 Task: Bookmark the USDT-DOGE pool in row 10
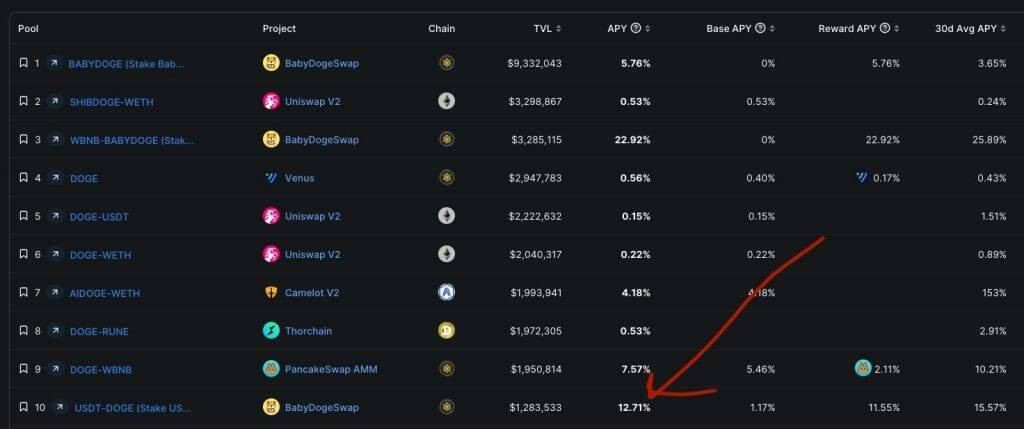click(24, 407)
